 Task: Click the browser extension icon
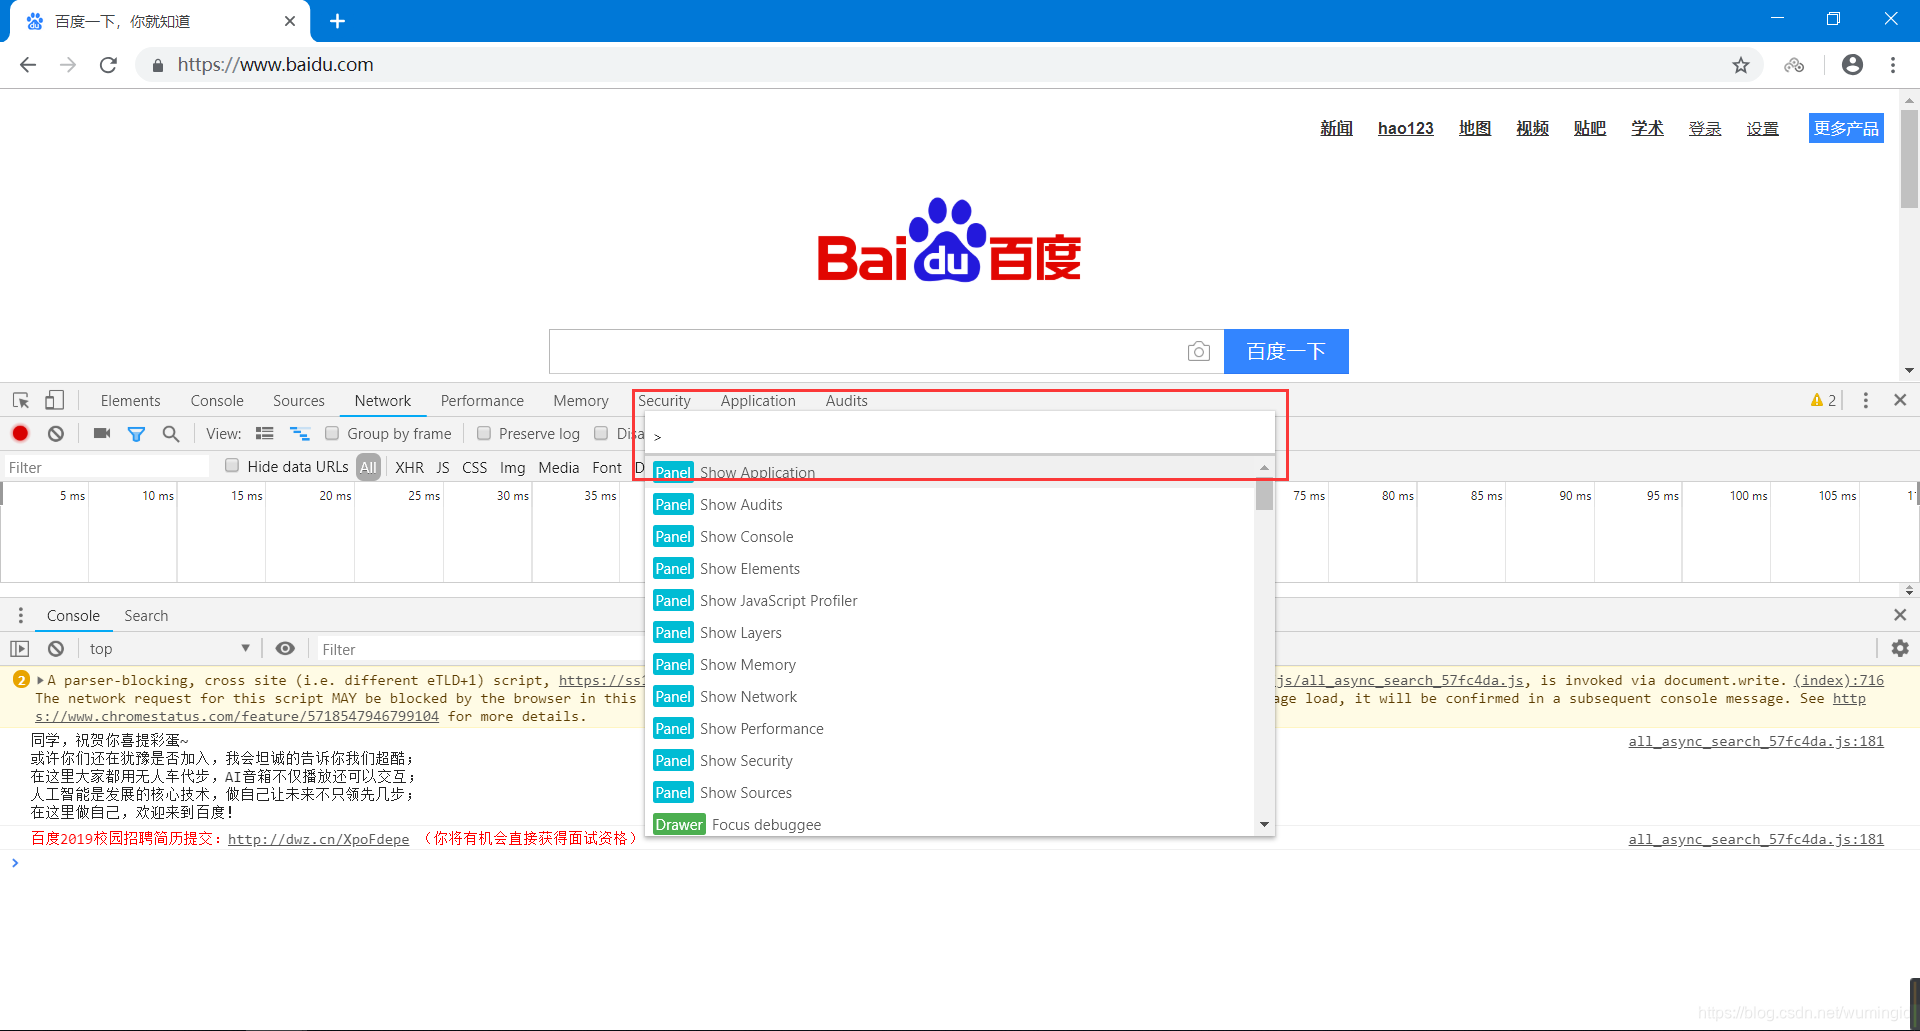1794,65
